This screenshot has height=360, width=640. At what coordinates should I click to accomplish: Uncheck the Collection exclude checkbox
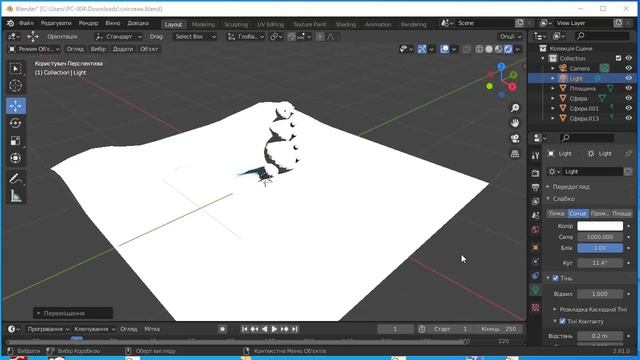(618, 58)
